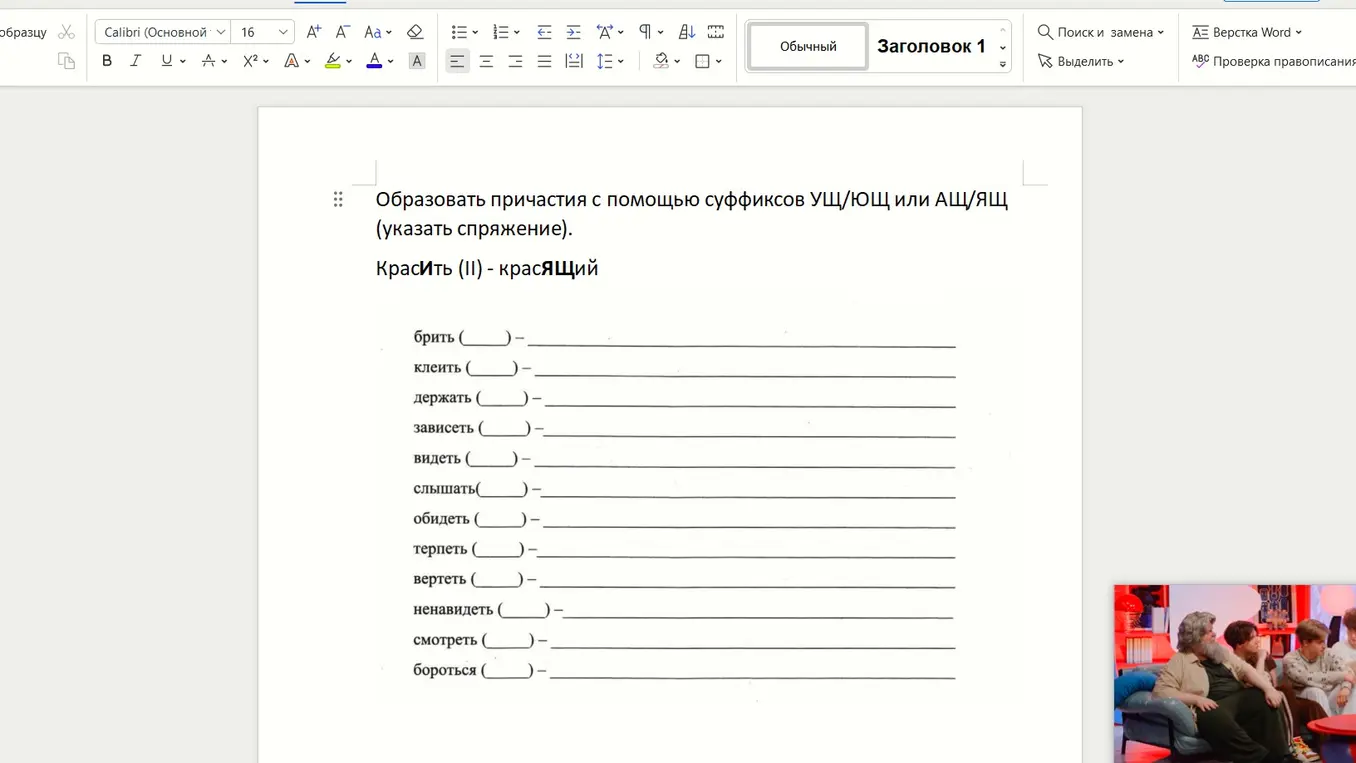Image resolution: width=1356 pixels, height=763 pixels.
Task: Click the webcam video thumbnail
Action: [x=1235, y=674]
